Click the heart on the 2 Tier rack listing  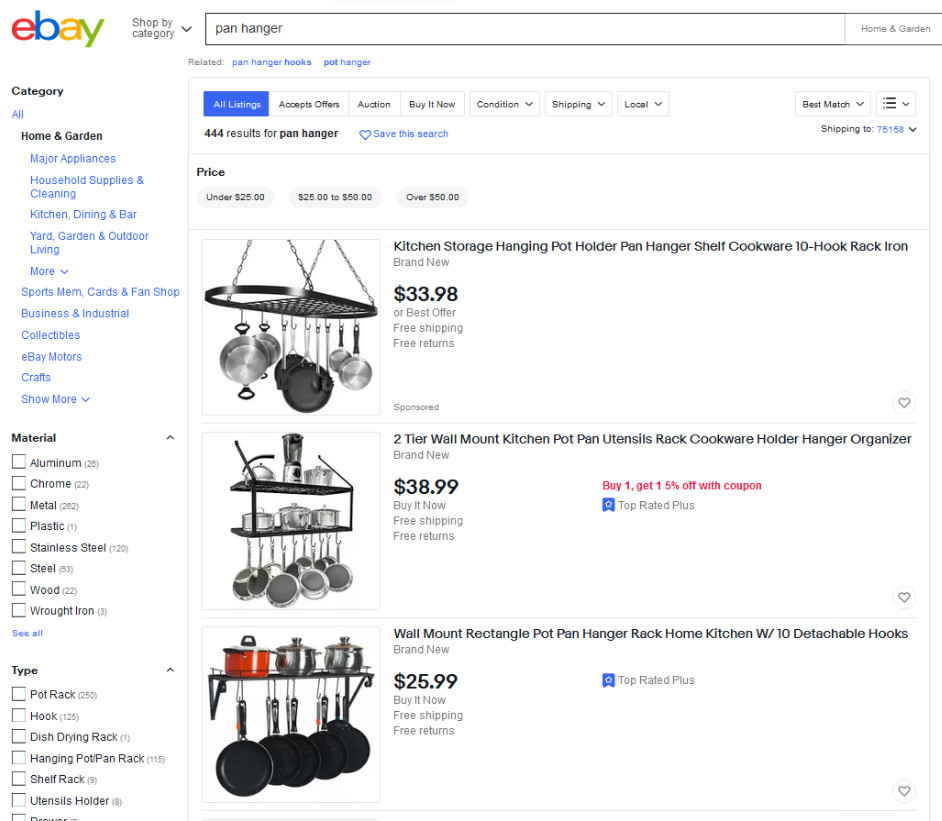pyautogui.click(x=903, y=597)
